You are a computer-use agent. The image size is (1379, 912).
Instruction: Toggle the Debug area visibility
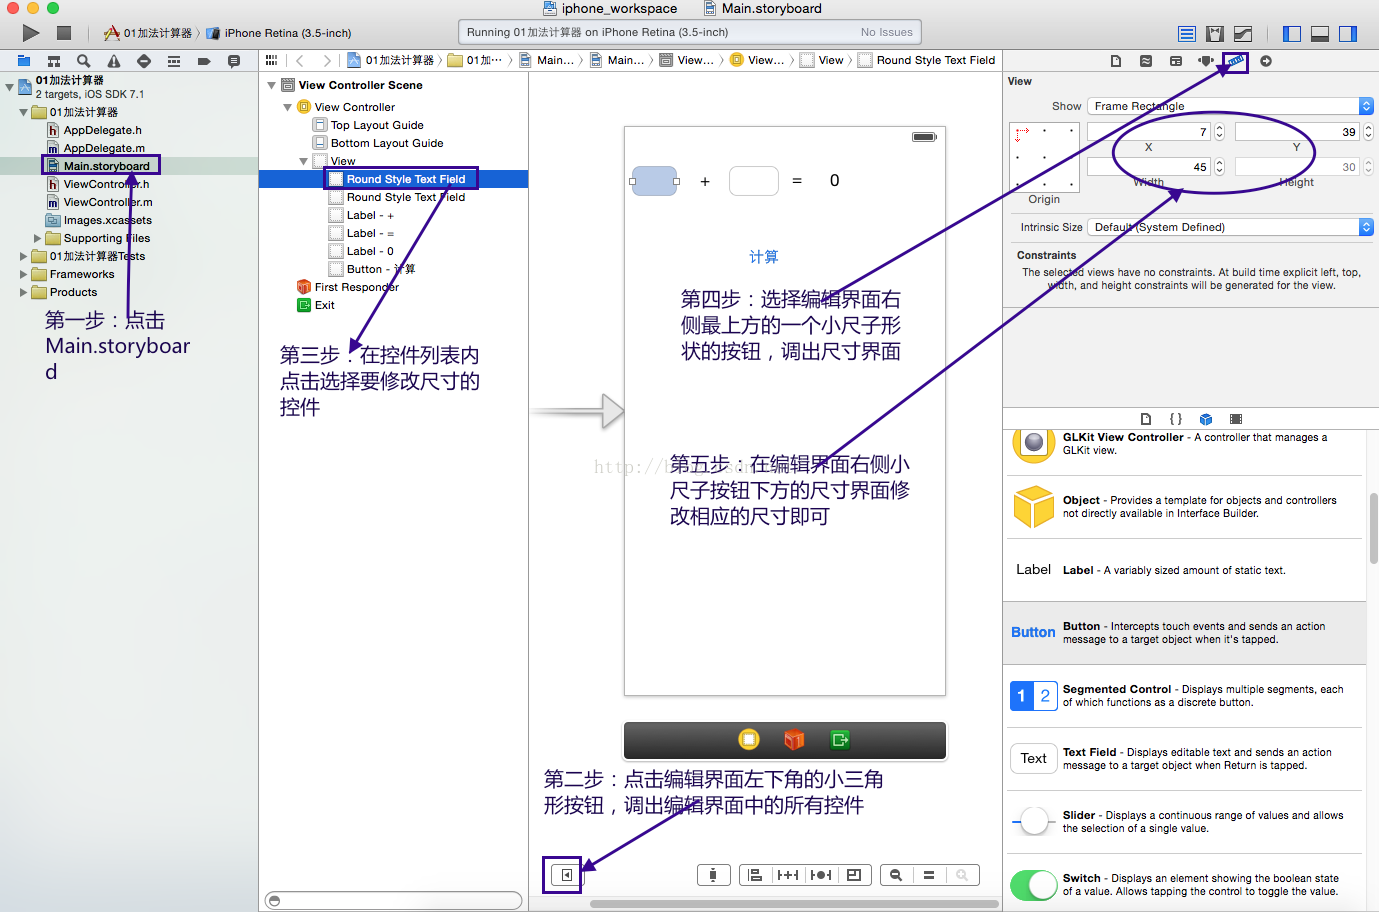(1320, 33)
